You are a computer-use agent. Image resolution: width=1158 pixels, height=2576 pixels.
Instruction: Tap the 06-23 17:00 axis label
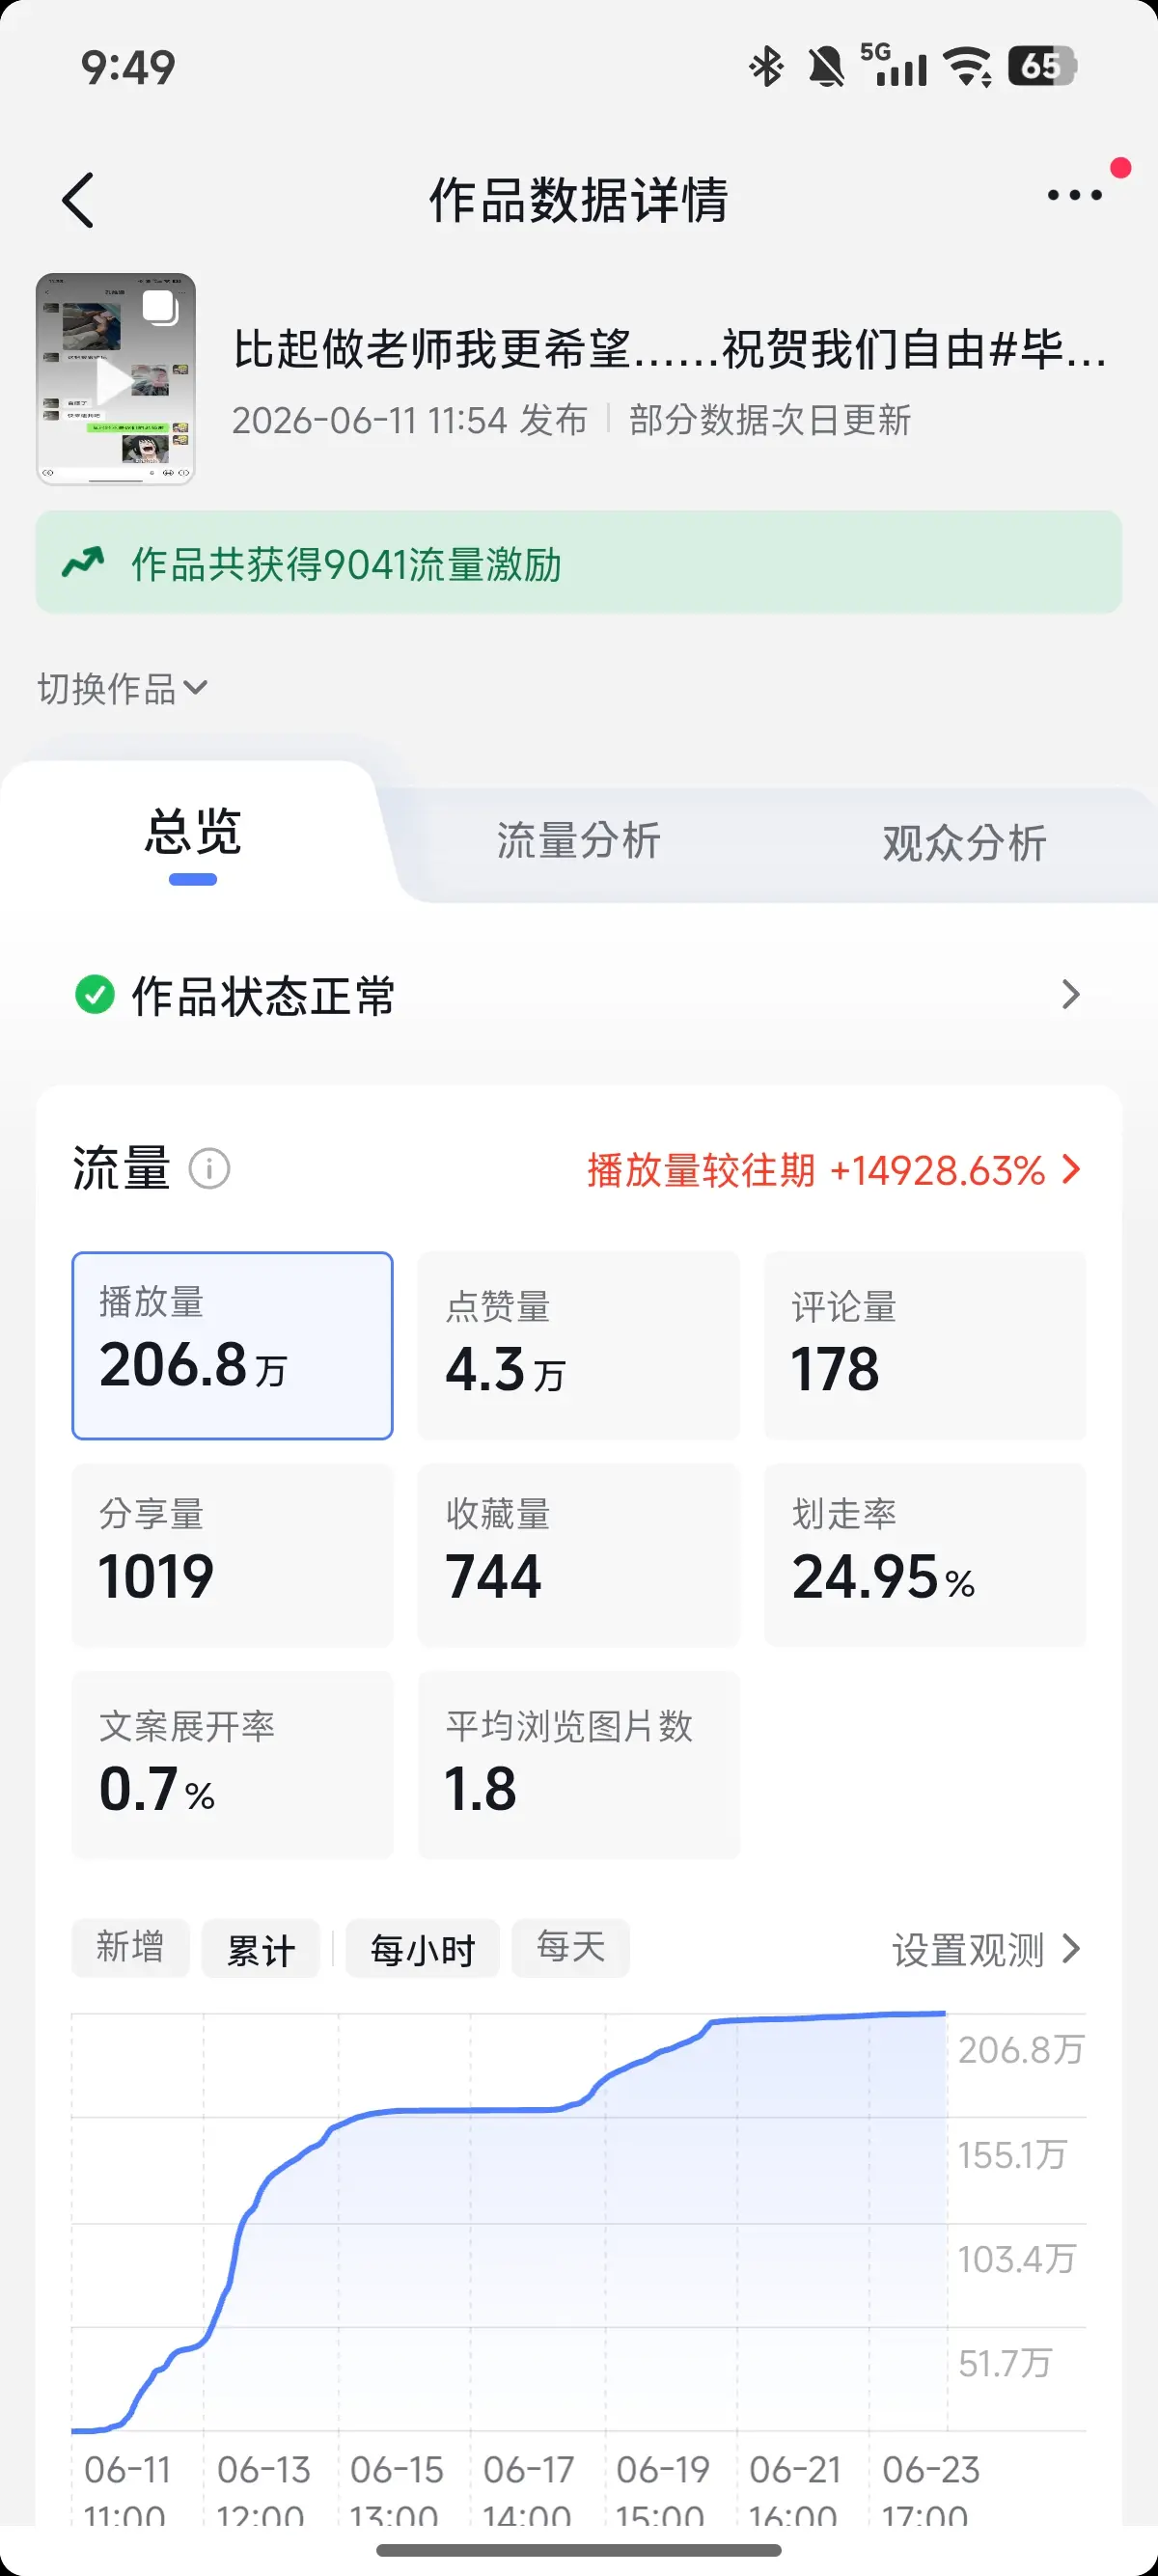(930, 2491)
